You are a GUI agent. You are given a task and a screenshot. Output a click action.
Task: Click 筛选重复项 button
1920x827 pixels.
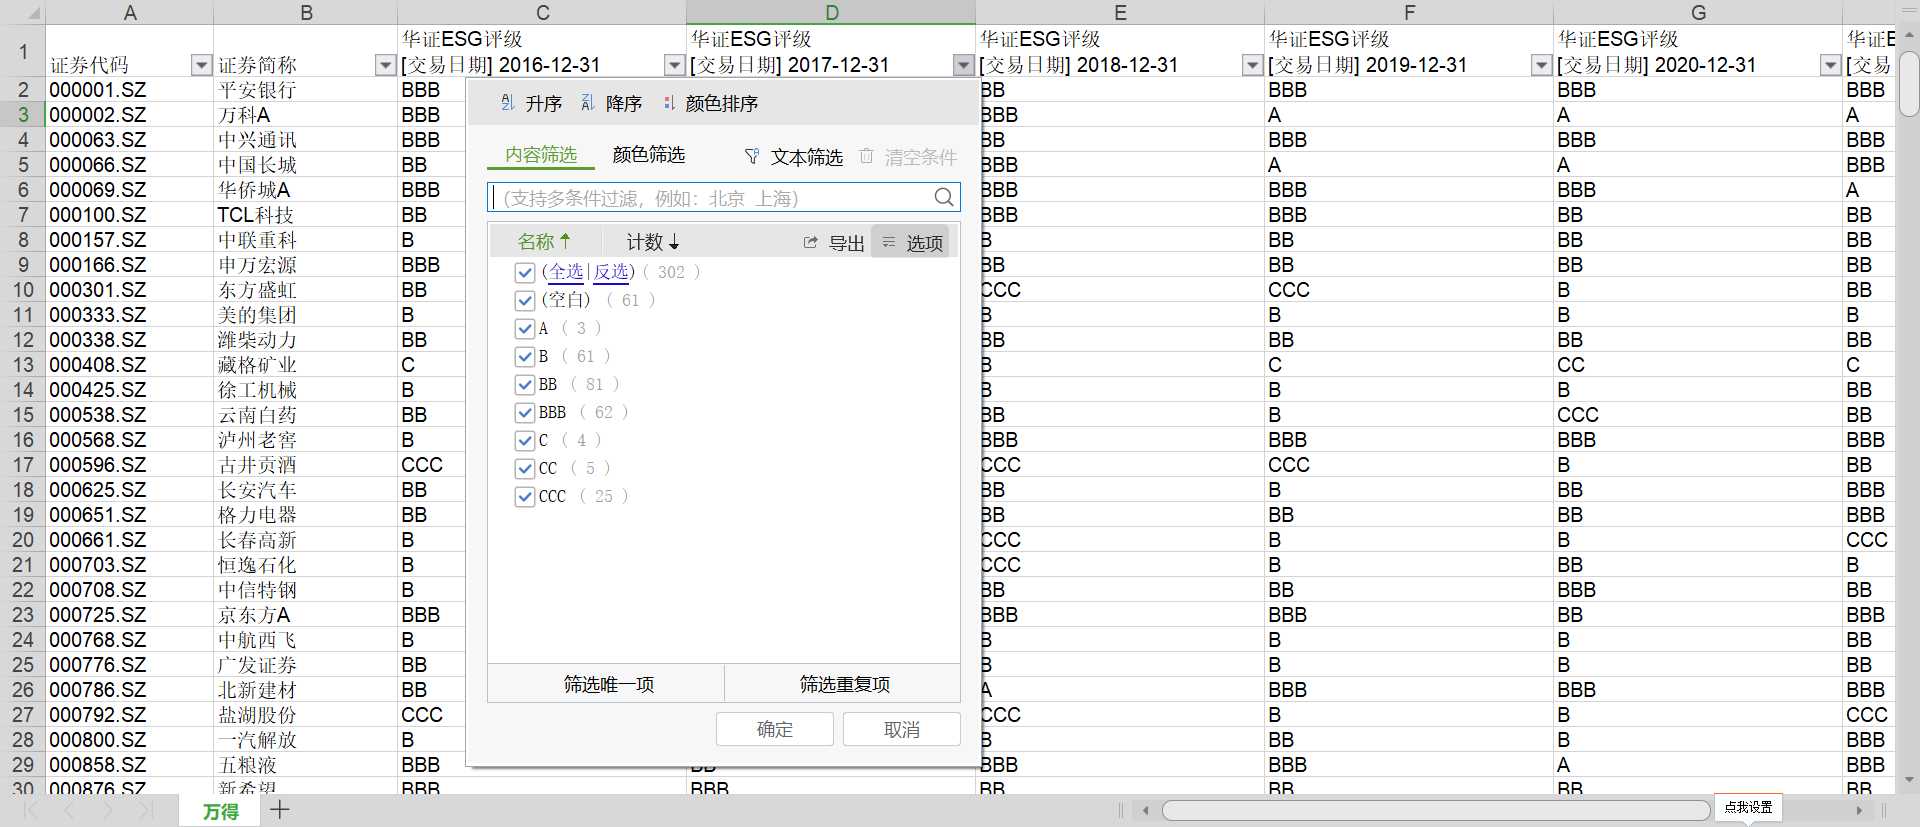(844, 684)
